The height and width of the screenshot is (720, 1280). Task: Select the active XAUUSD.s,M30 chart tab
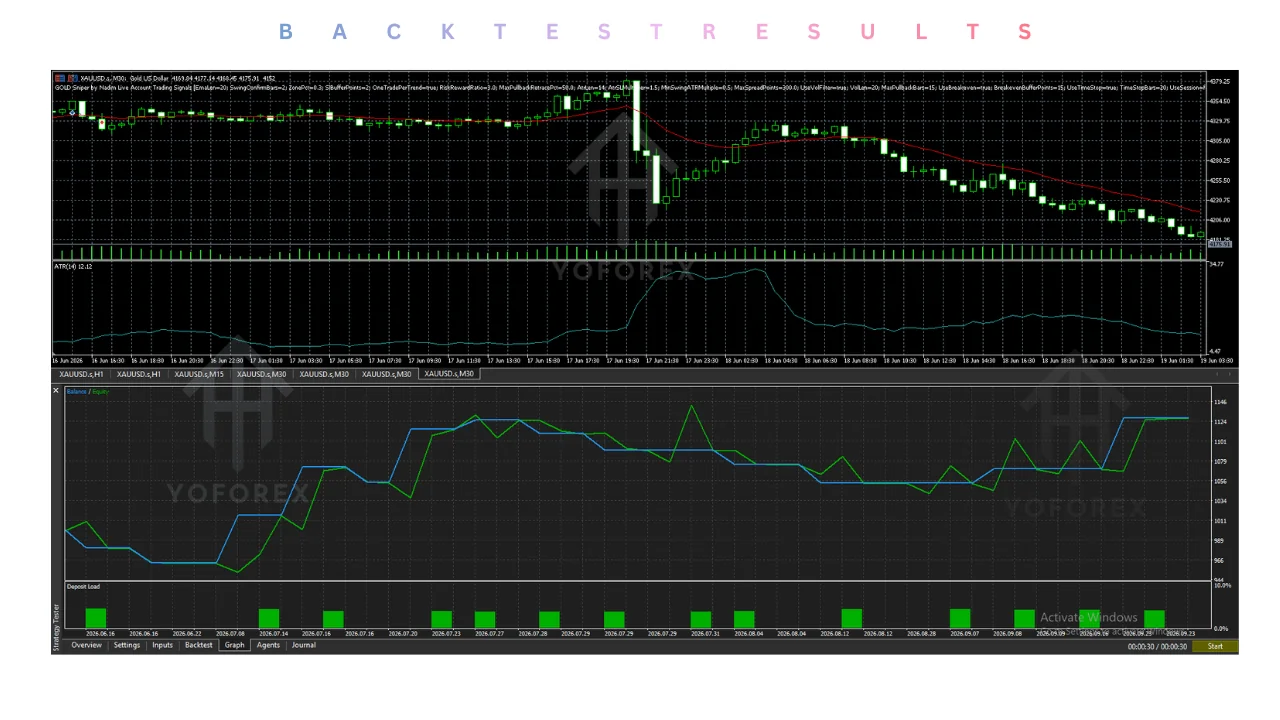(x=449, y=374)
